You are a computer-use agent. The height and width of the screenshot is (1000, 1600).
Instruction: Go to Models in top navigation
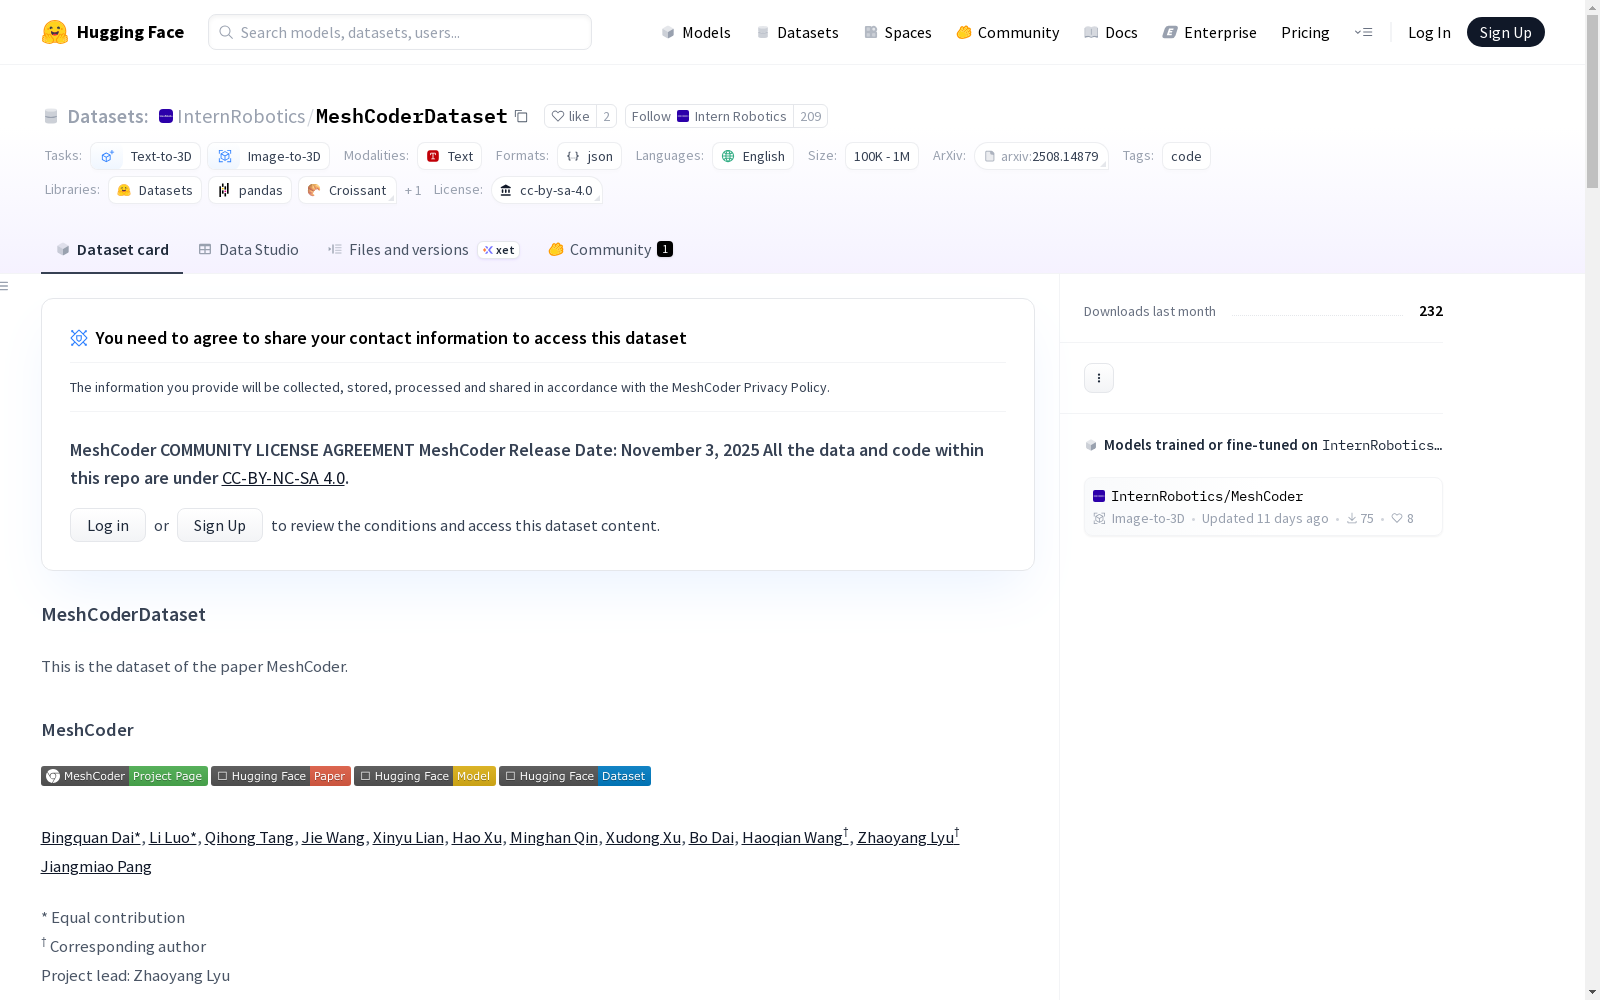pyautogui.click(x=696, y=32)
